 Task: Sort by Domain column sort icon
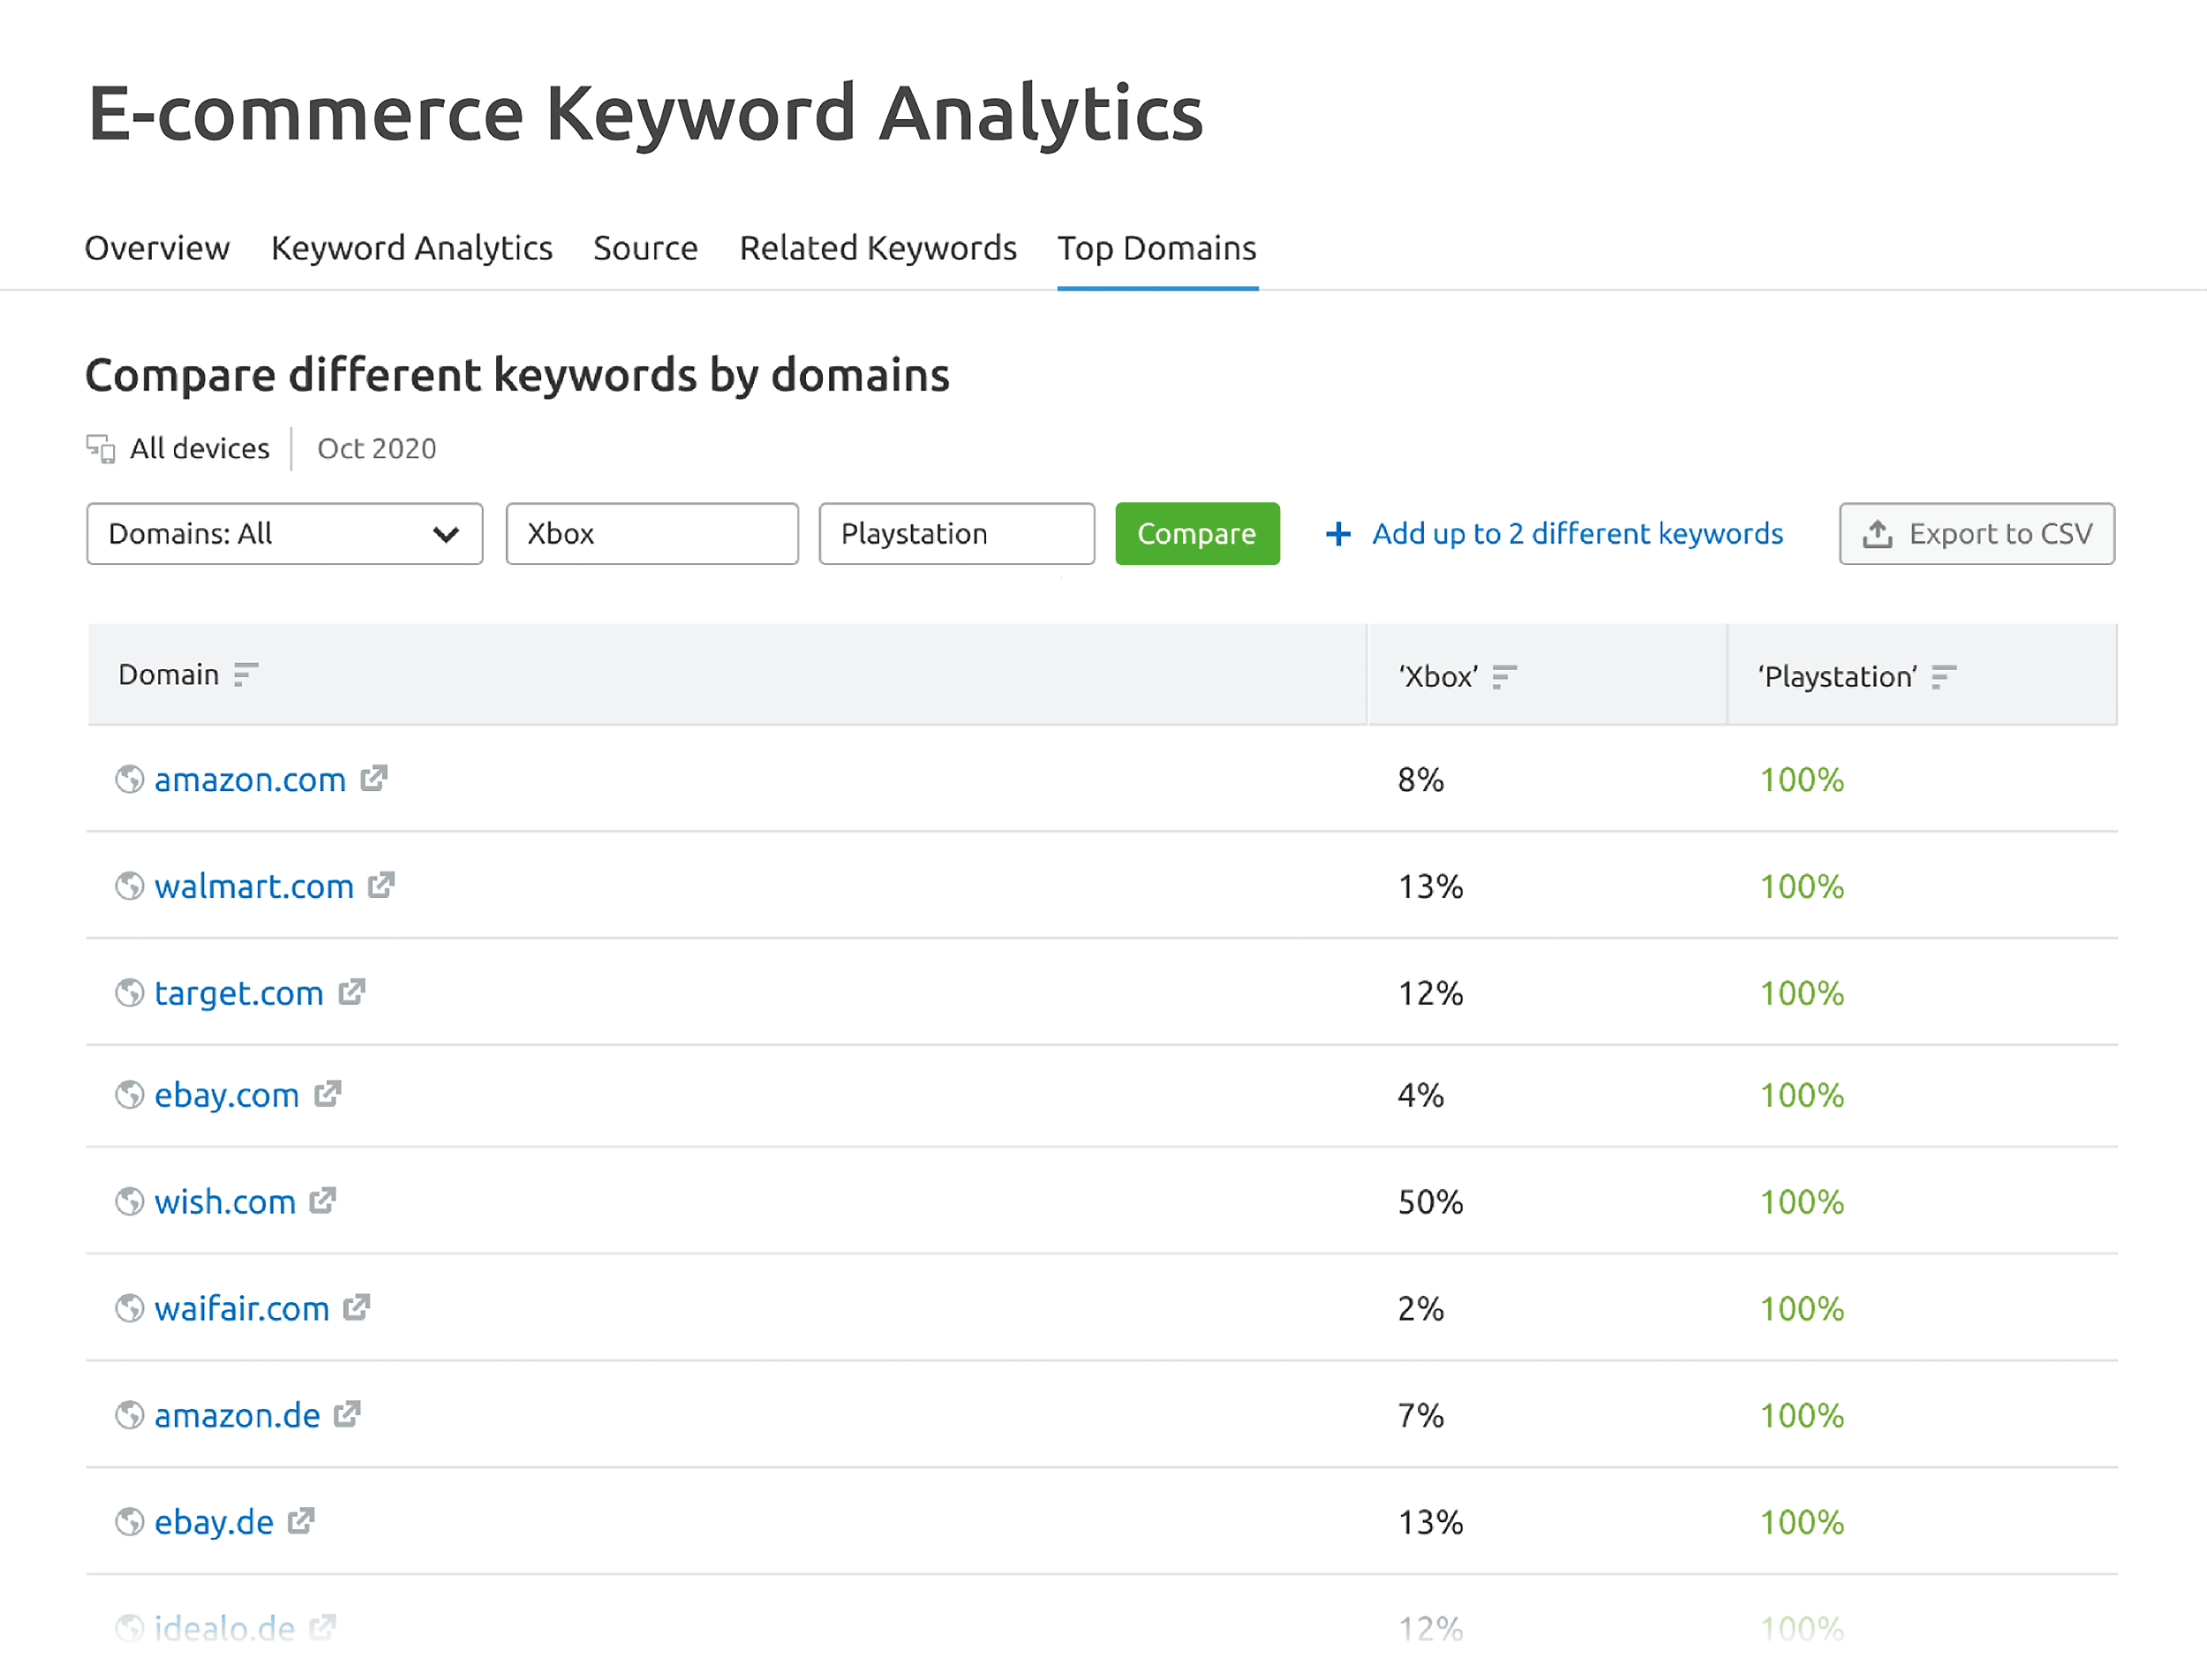[246, 675]
